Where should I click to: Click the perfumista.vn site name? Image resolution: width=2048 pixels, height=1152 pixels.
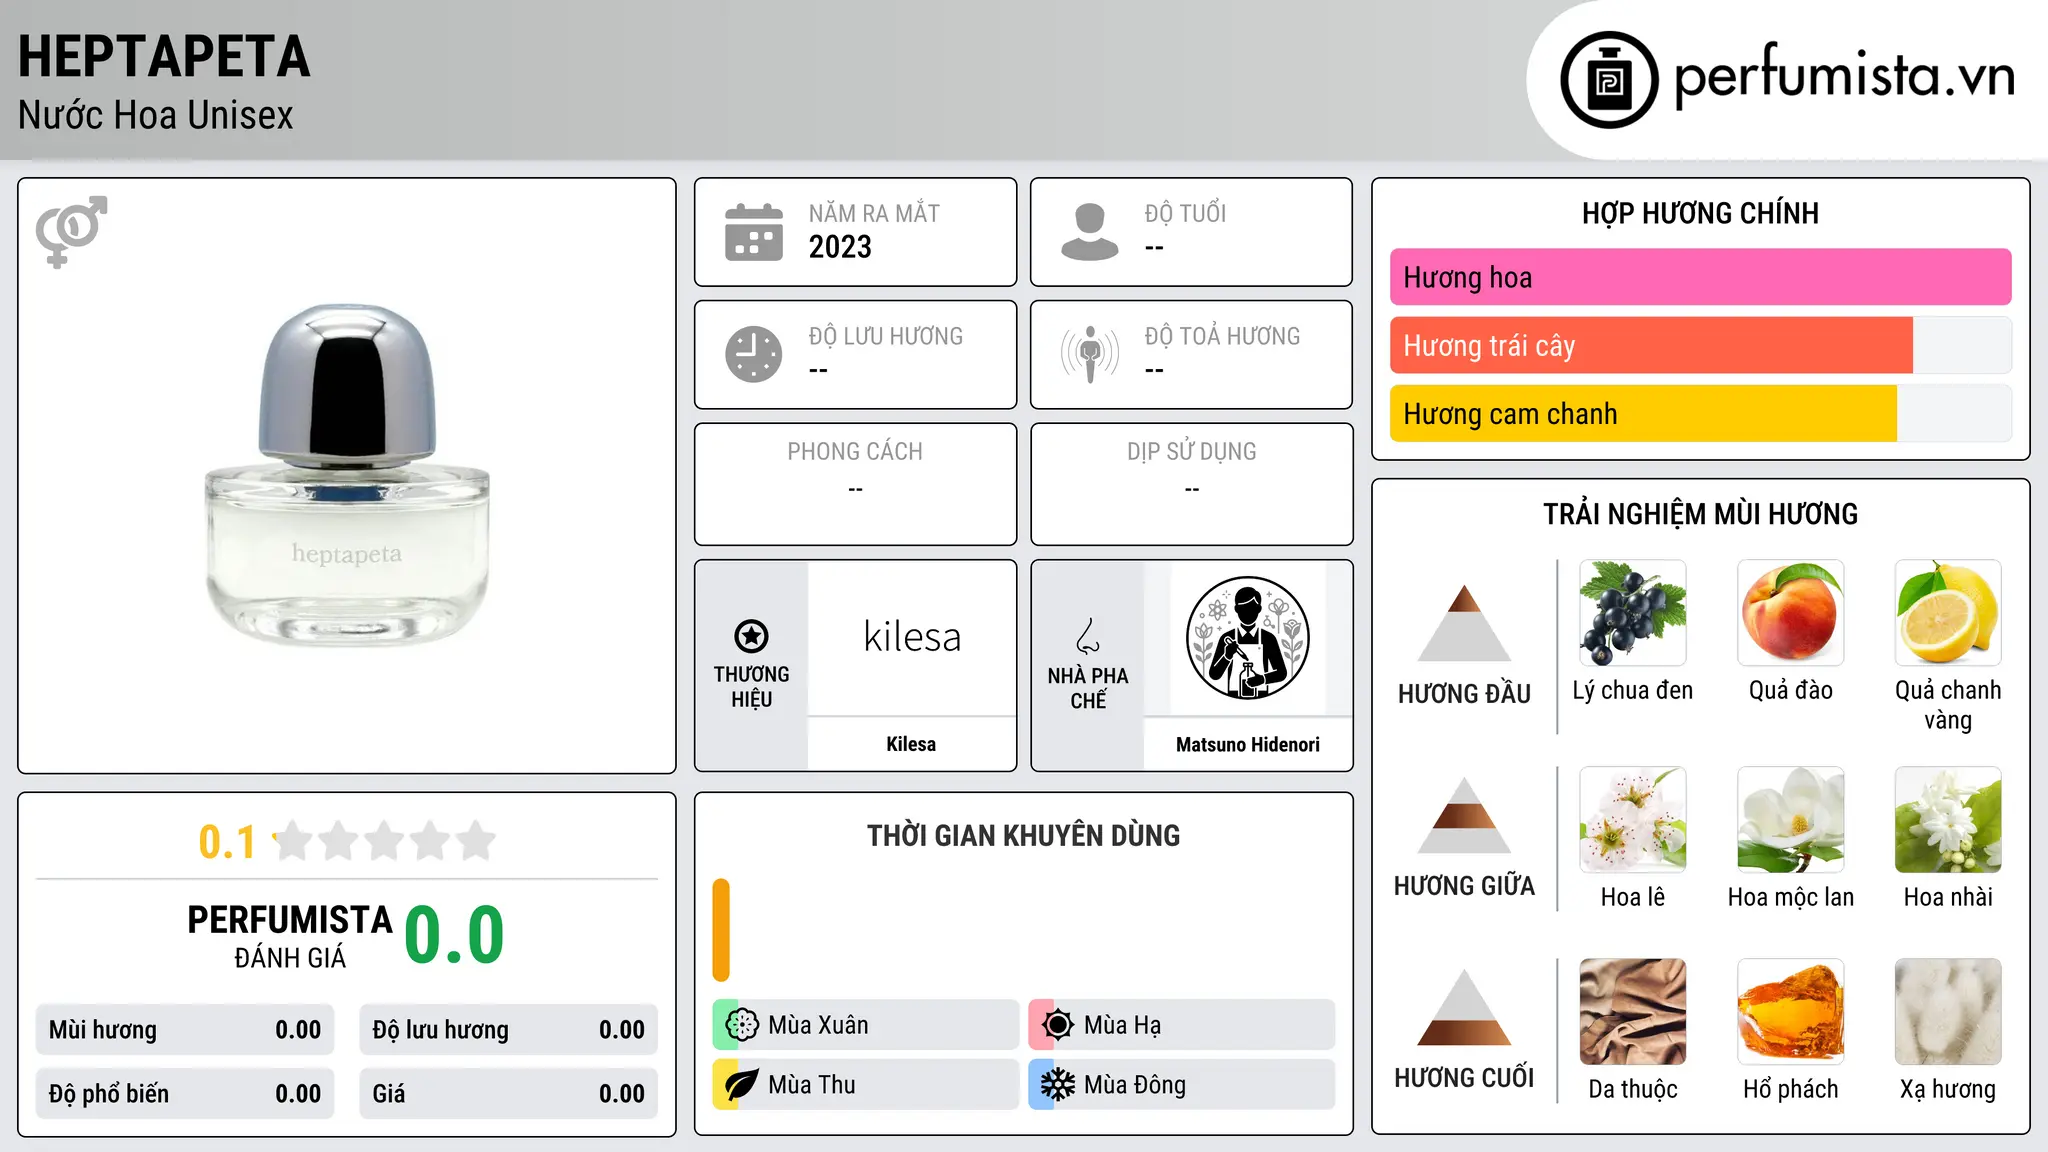pos(1844,77)
